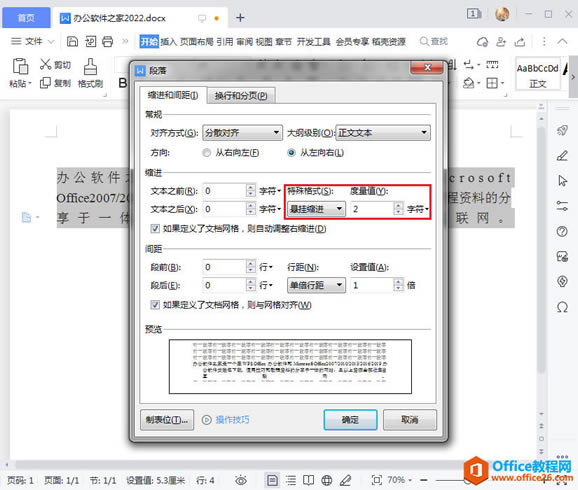Click the Format Painter (格式刷) icon
578x490 pixels.
tap(90, 67)
